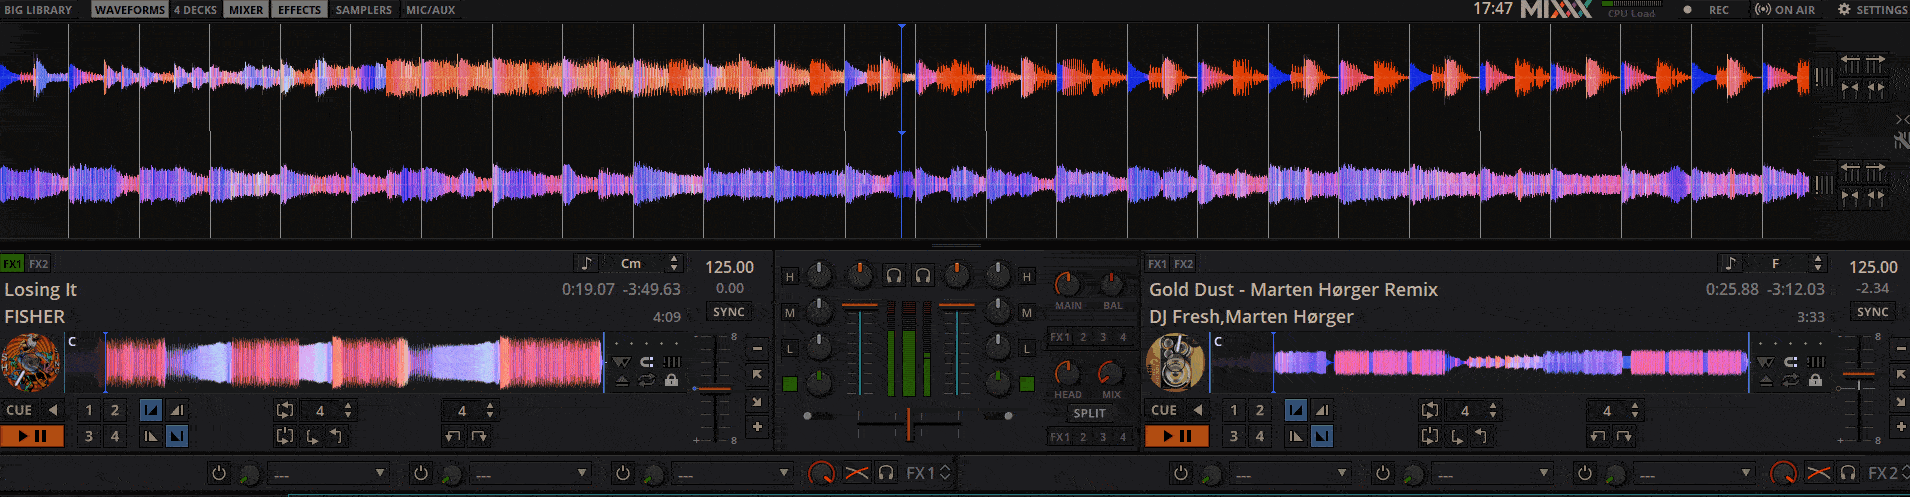1910x497 pixels.
Task: Click the reverse play arrow on left deck
Action: point(53,410)
